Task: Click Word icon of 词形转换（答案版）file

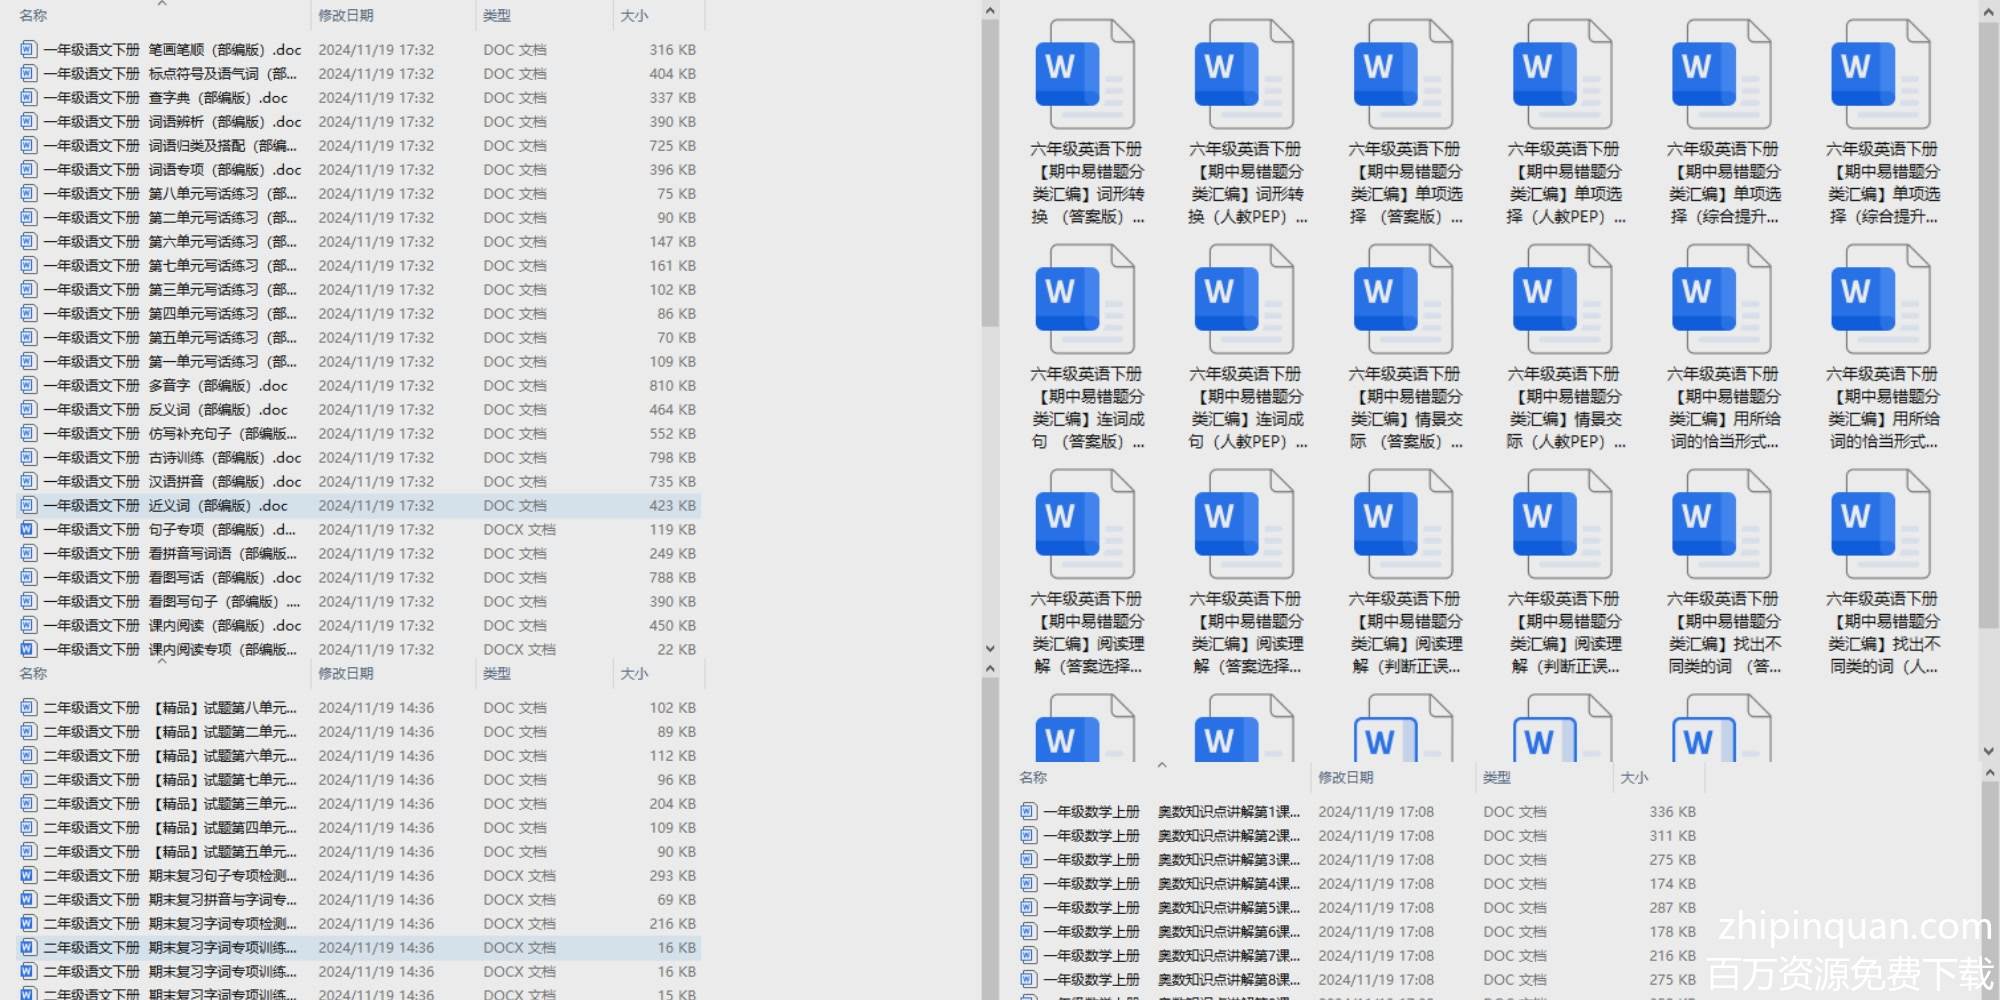Action: click(1084, 76)
